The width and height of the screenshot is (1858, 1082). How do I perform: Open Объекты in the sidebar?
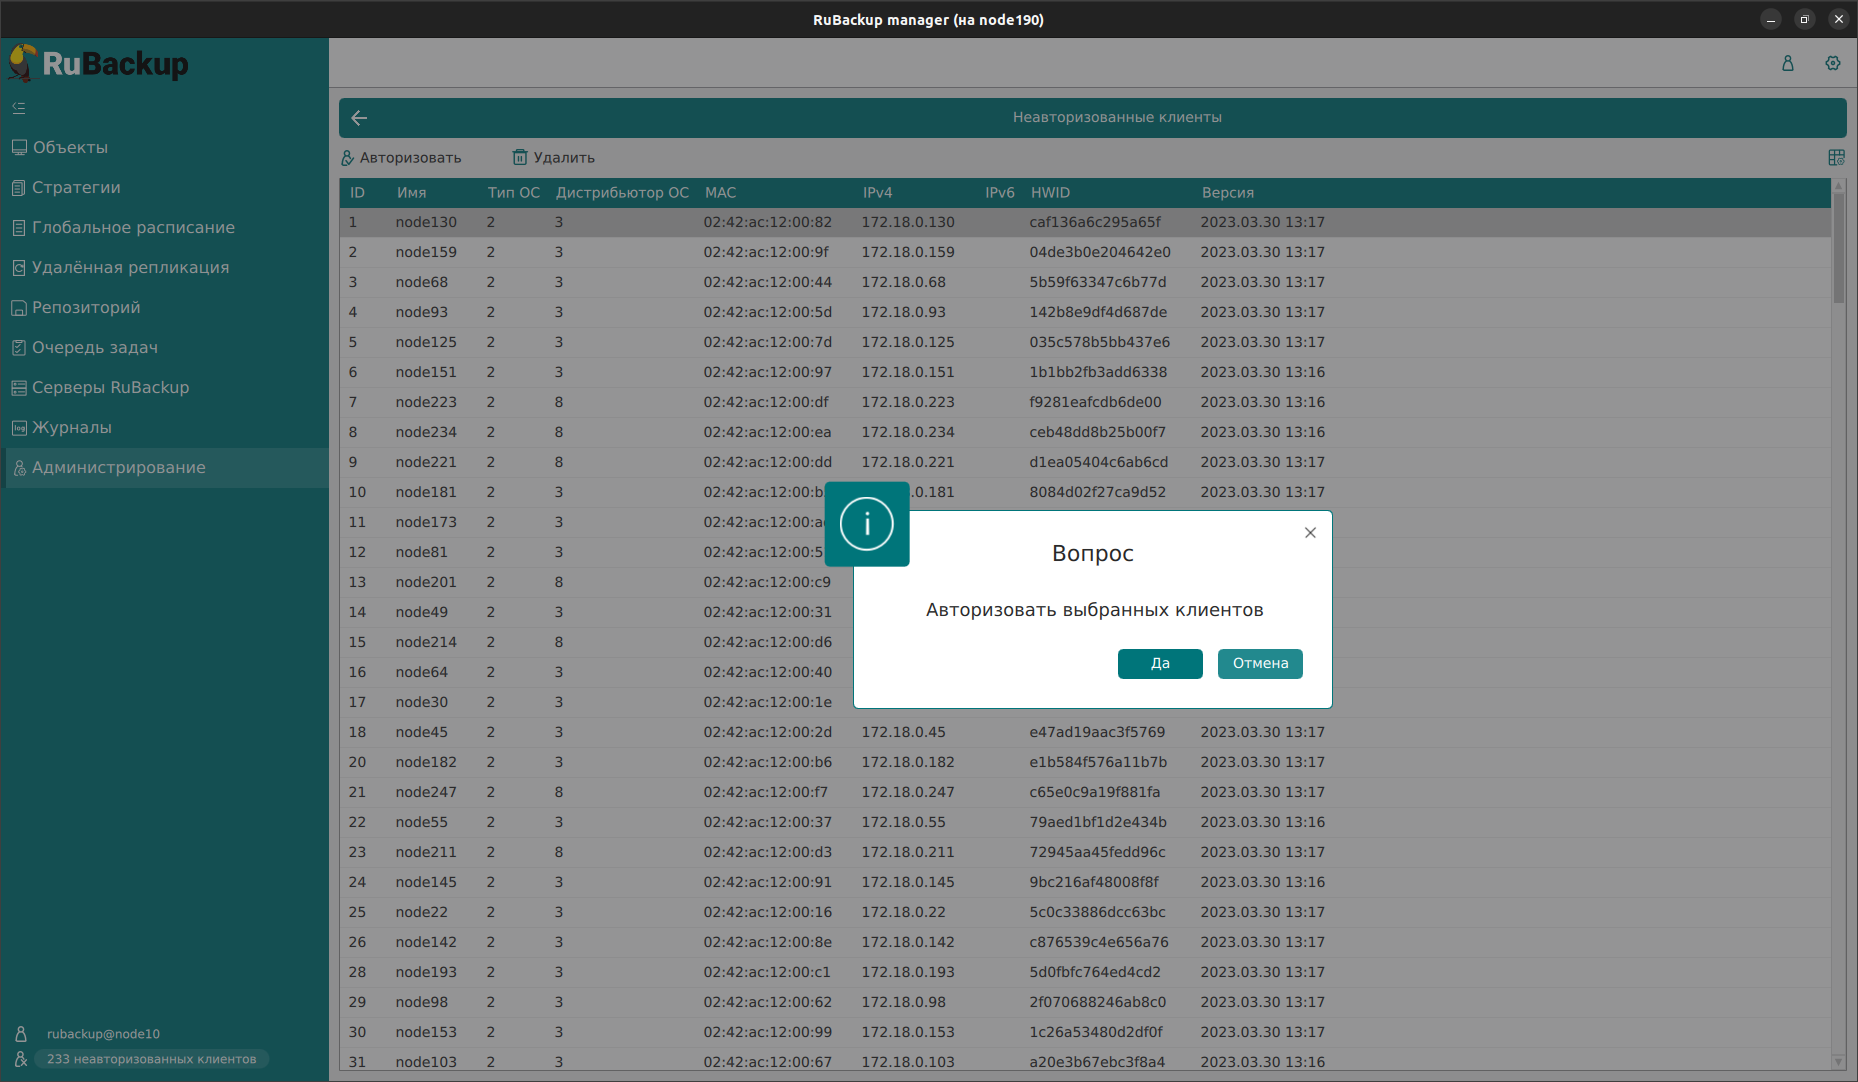[x=70, y=148]
